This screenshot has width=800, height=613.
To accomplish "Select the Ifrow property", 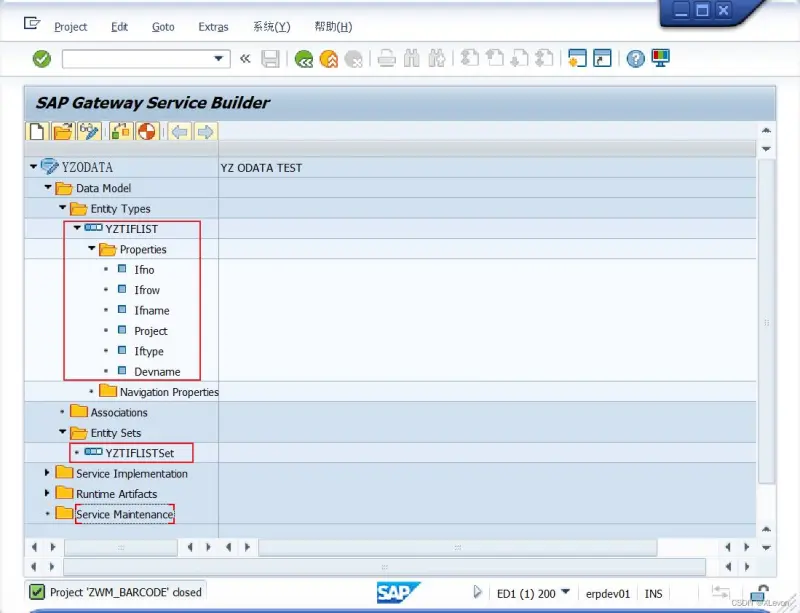I will (x=147, y=290).
